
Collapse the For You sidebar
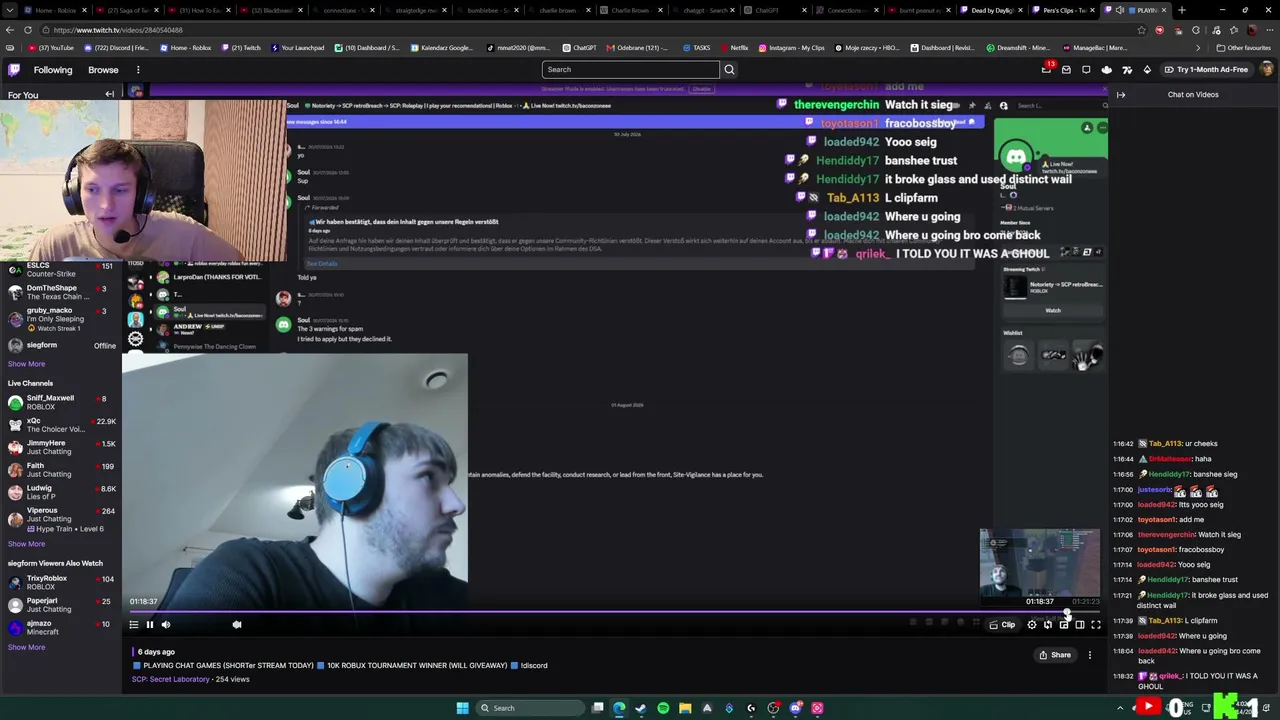tap(110, 94)
